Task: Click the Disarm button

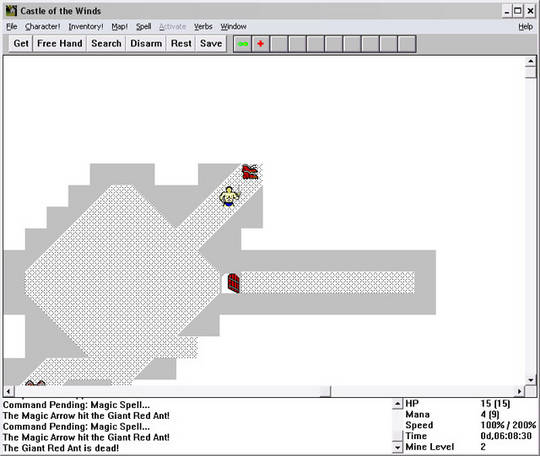Action: point(146,44)
